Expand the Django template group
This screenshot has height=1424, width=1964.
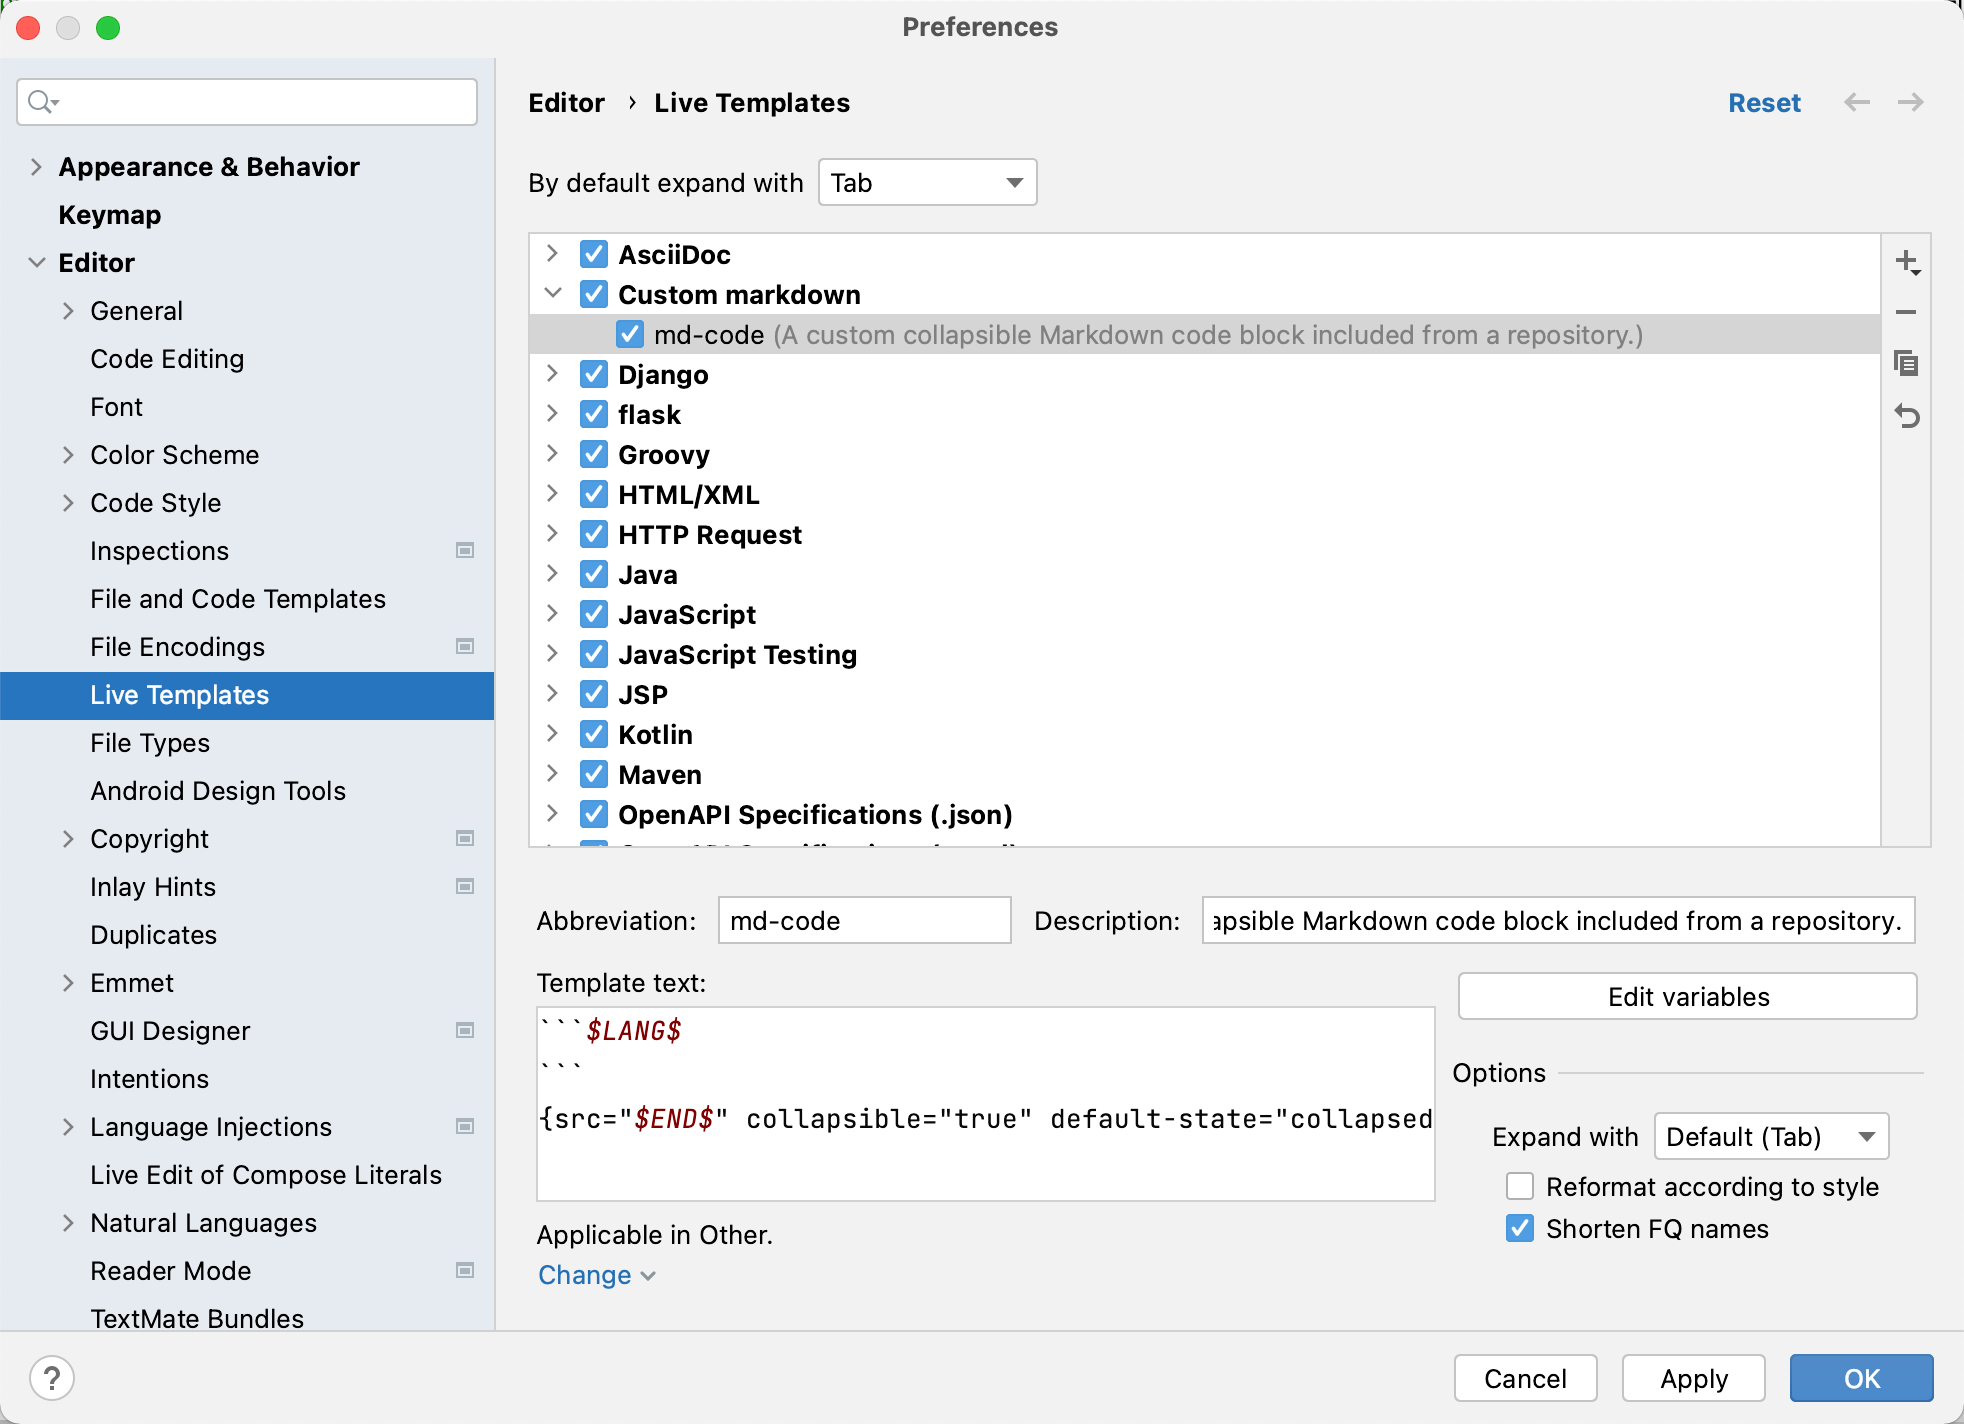pyautogui.click(x=552, y=375)
